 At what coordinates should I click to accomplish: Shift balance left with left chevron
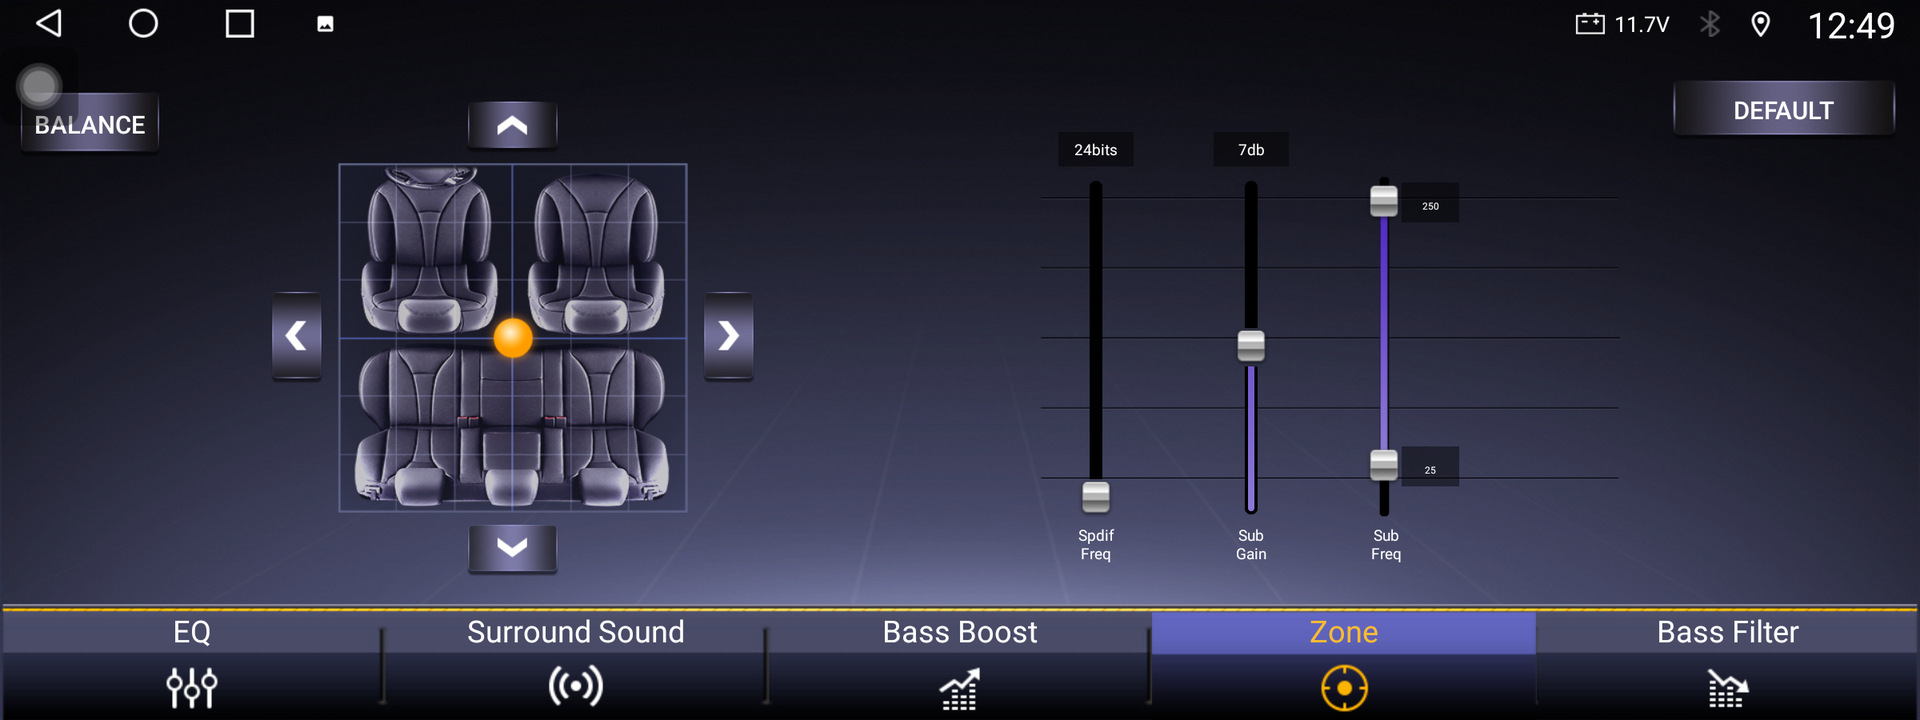[x=297, y=336]
